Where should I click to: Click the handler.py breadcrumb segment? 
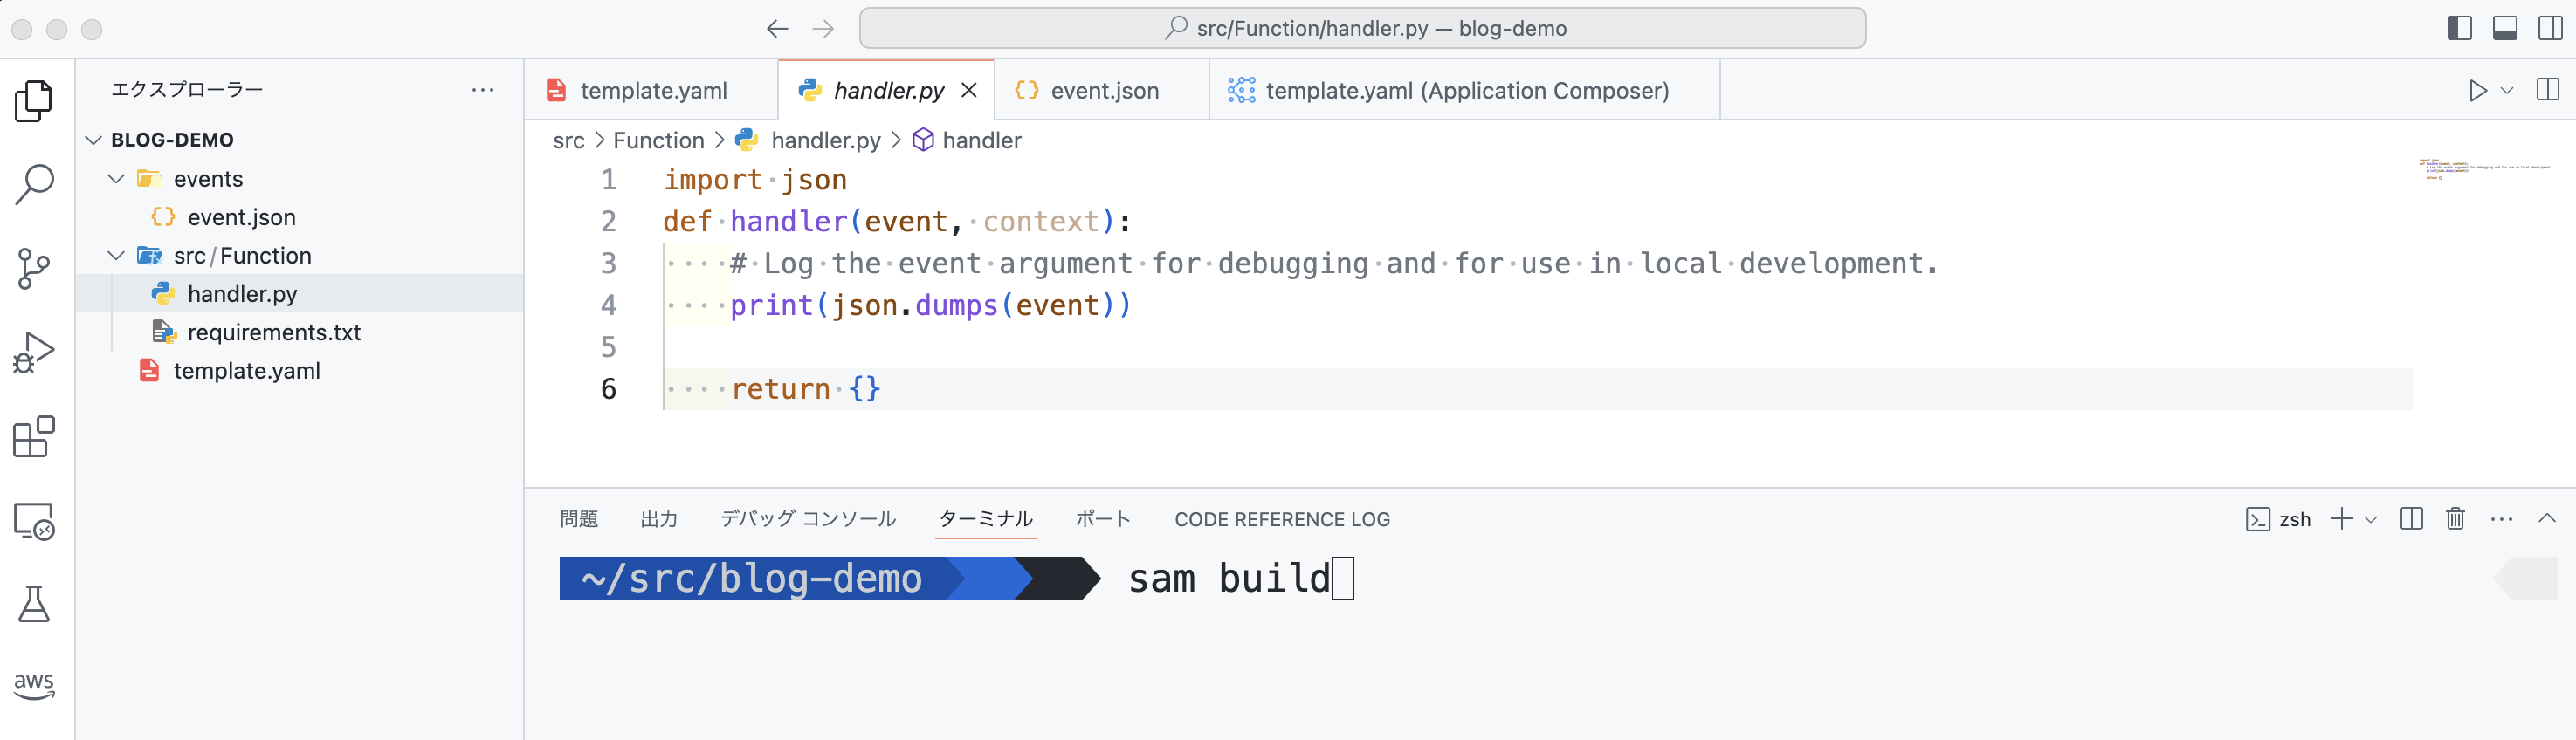click(825, 141)
